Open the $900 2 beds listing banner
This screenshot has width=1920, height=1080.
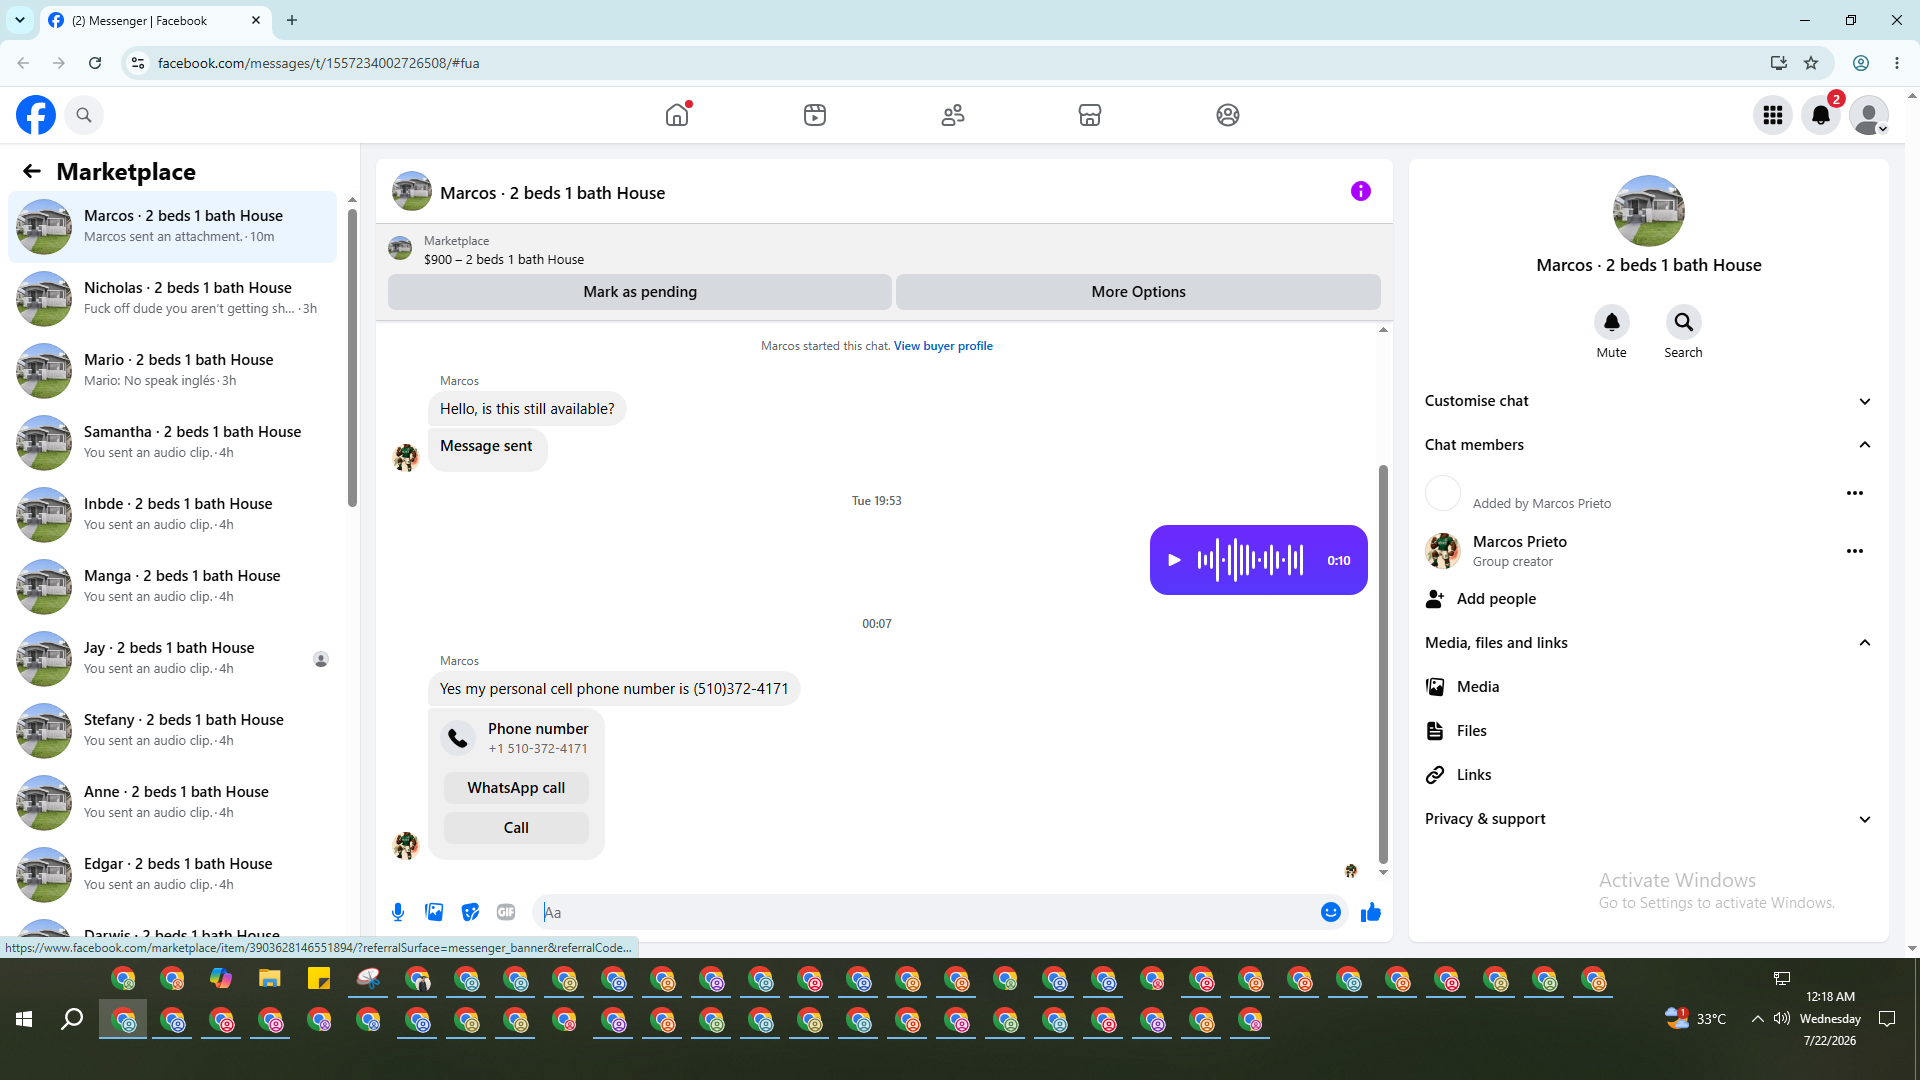point(884,249)
